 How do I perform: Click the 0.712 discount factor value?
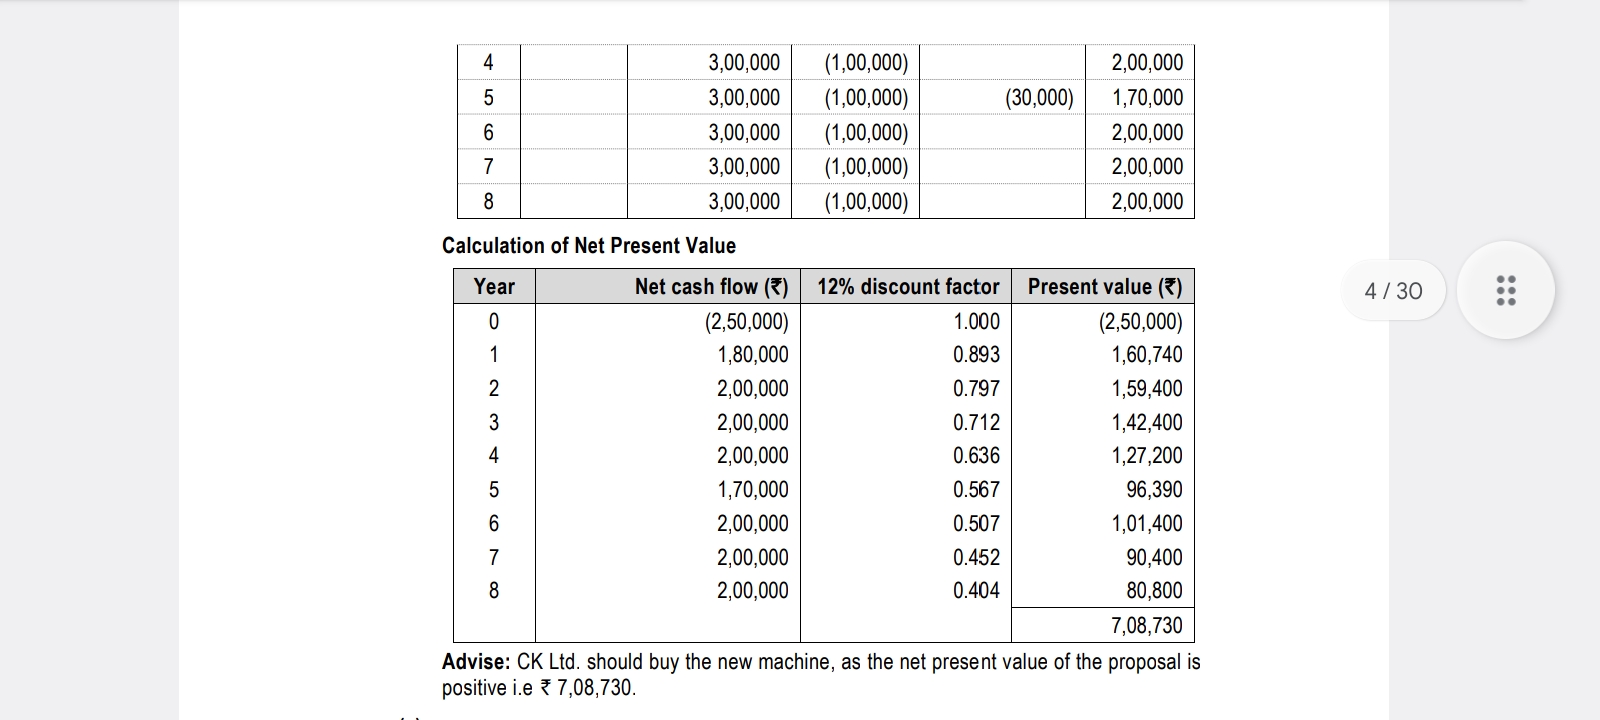point(976,423)
